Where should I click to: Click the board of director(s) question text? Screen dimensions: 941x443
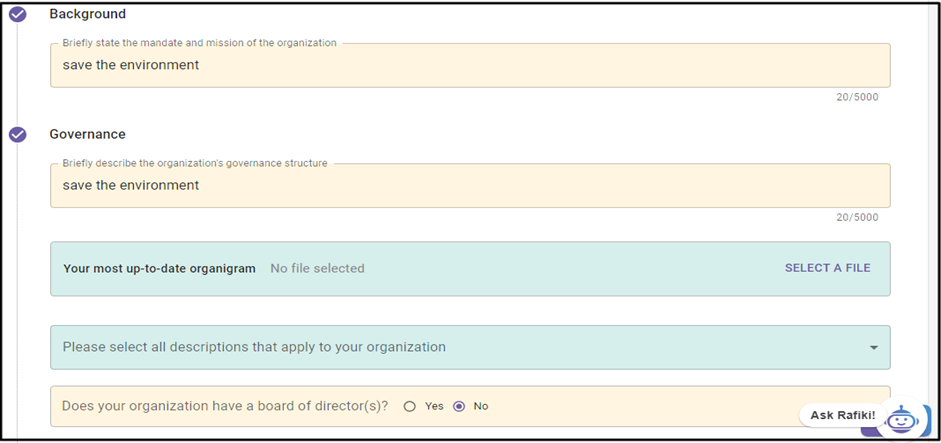[x=225, y=406]
